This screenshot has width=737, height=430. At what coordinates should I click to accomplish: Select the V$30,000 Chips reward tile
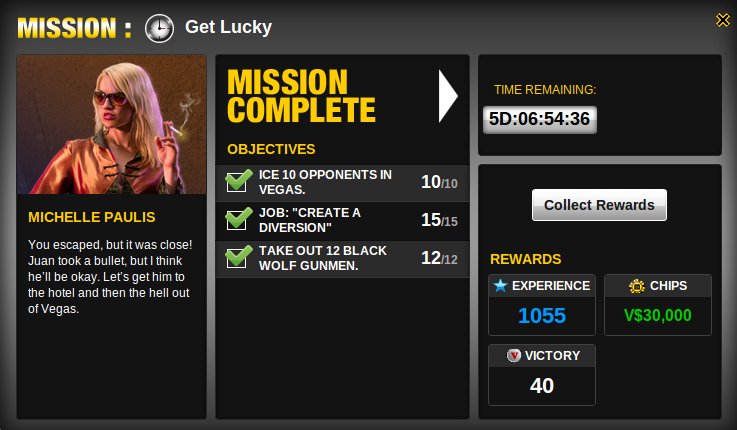pos(658,305)
